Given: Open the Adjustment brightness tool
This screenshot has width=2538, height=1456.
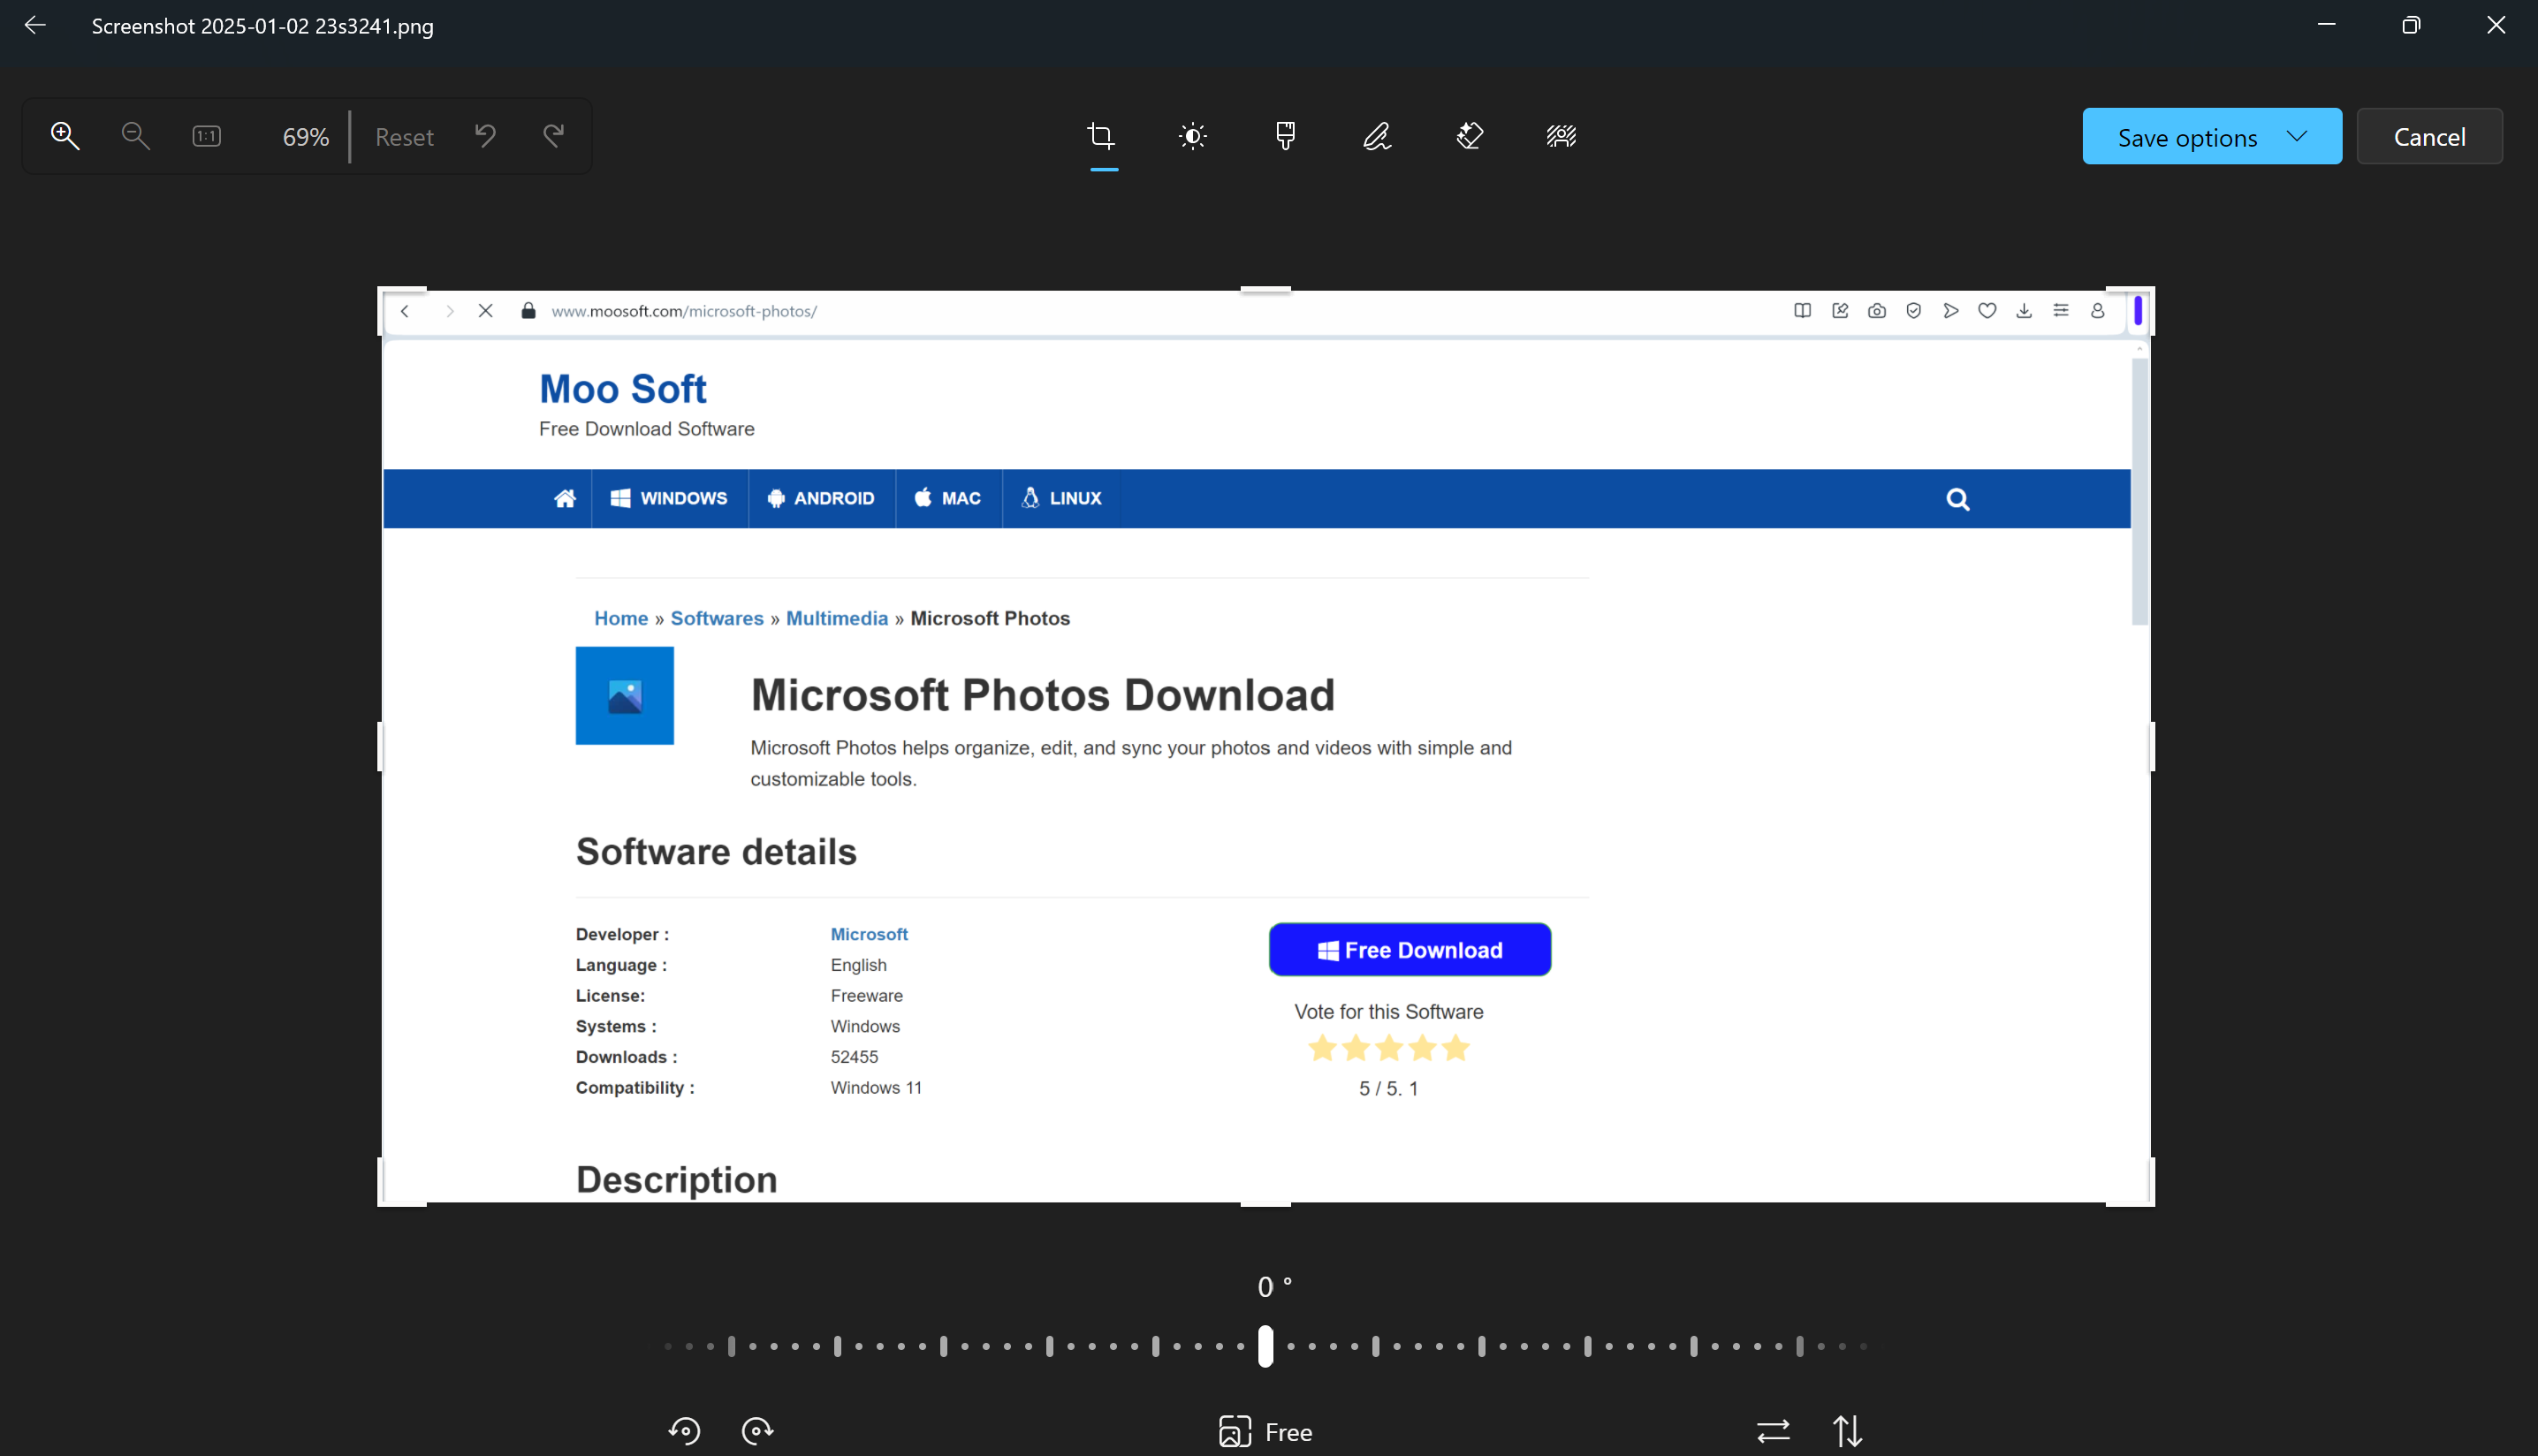Looking at the screenshot, I should coord(1193,136).
